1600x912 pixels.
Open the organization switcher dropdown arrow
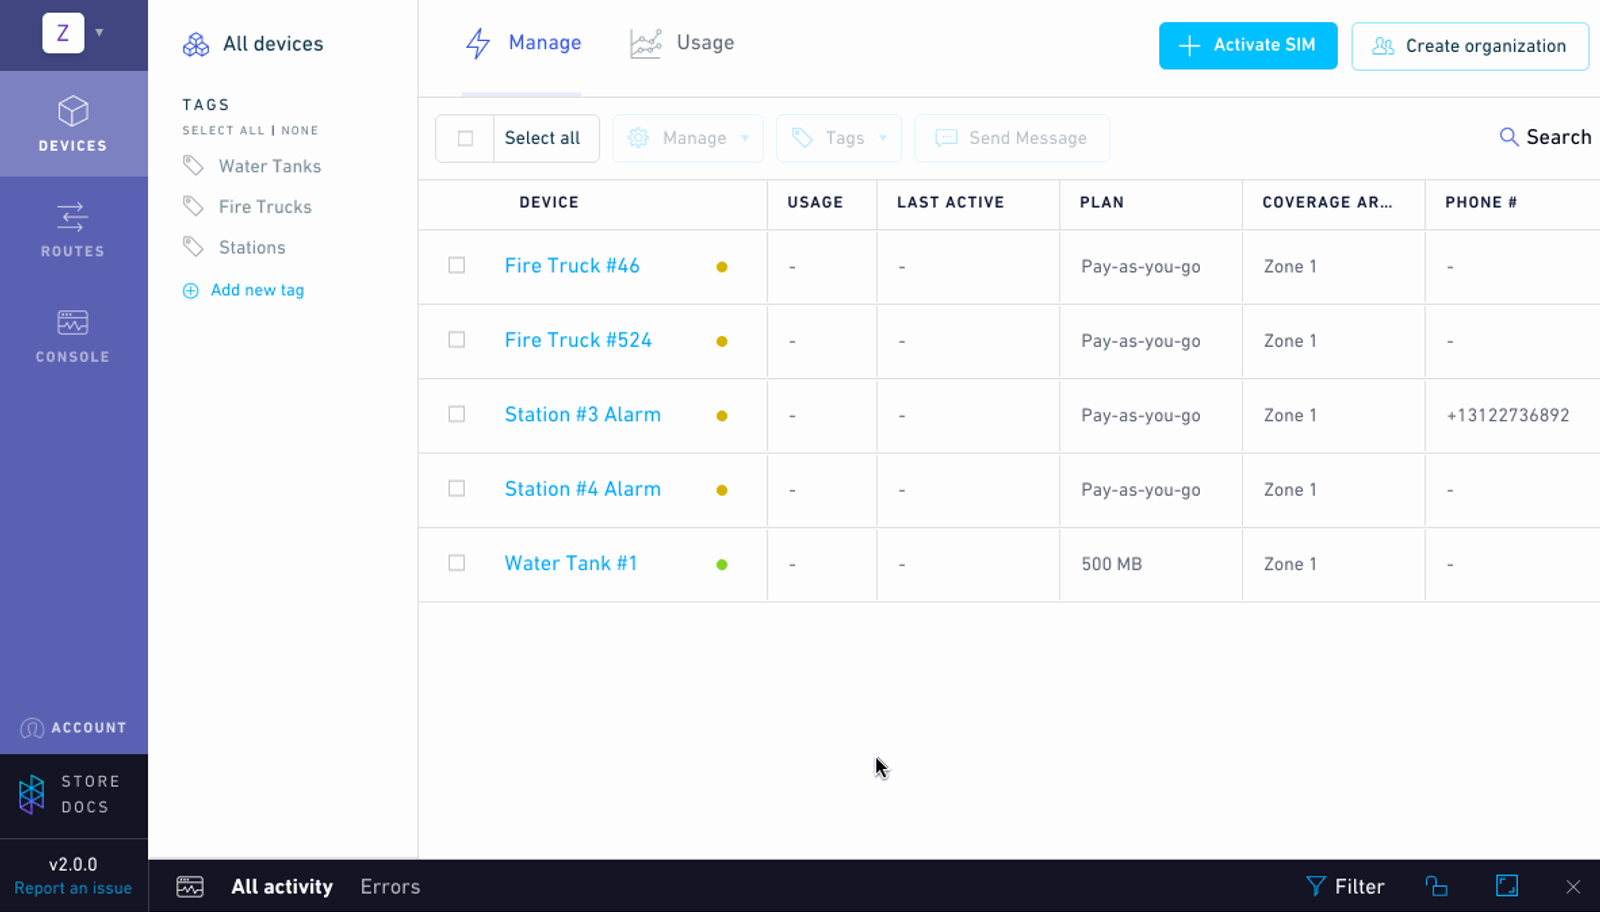99,33
